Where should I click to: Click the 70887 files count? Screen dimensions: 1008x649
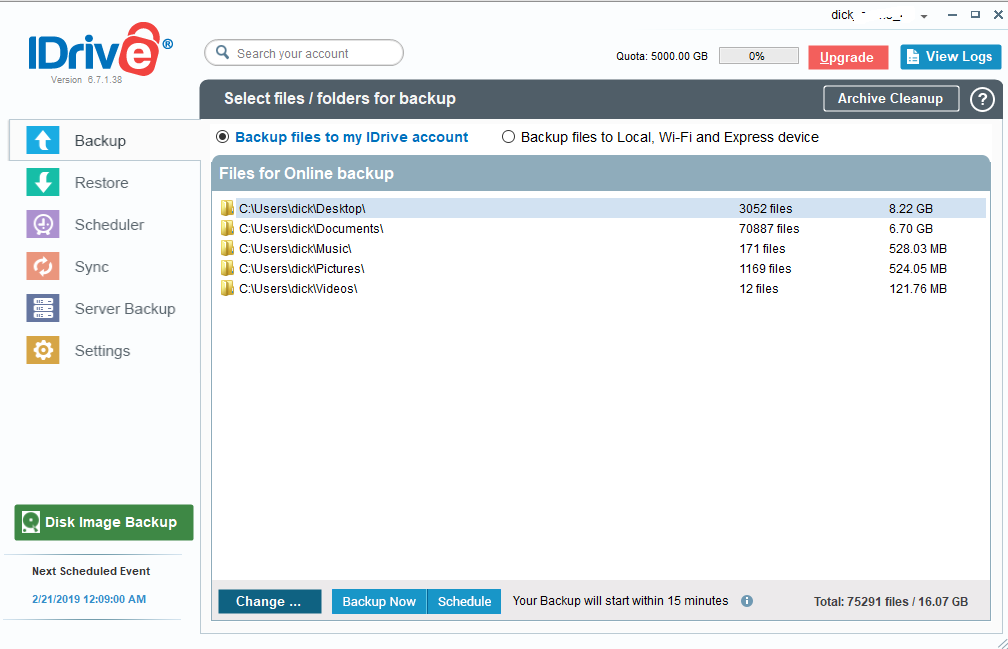(769, 229)
